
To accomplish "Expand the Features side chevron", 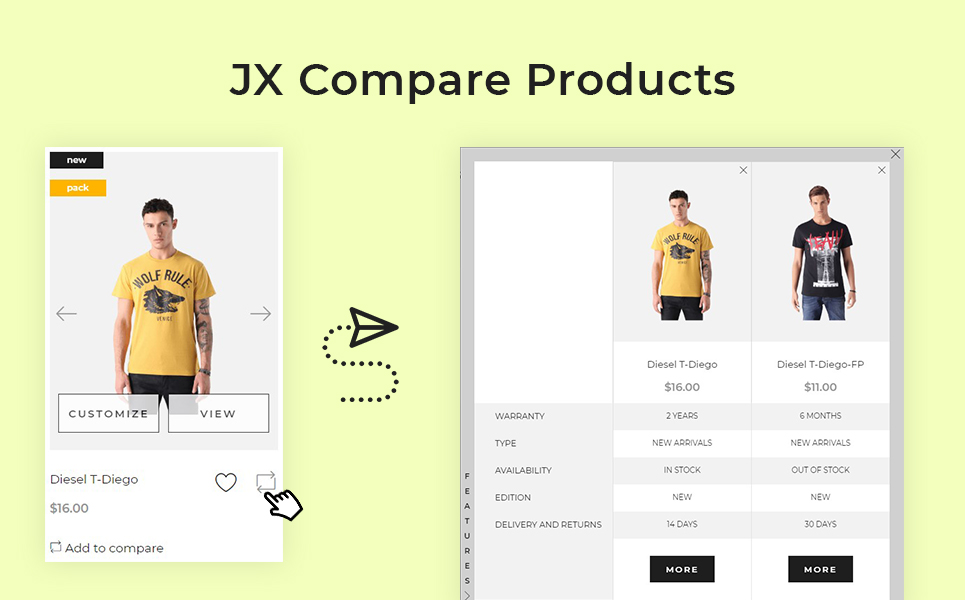I will pos(467,594).
